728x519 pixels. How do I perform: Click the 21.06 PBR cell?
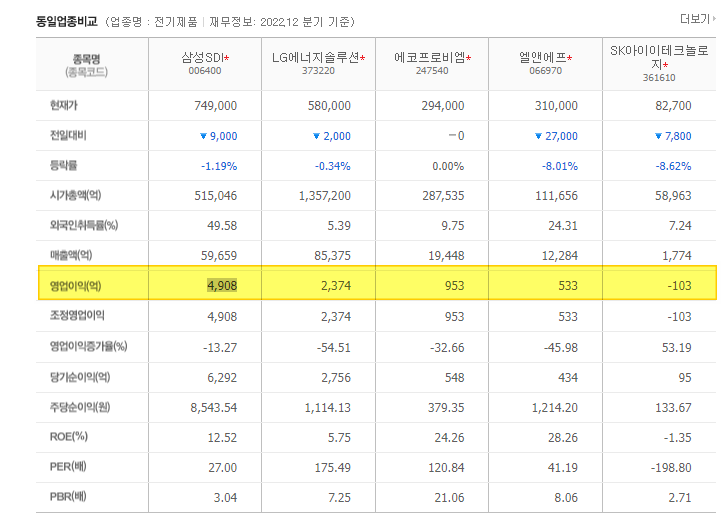(x=449, y=498)
